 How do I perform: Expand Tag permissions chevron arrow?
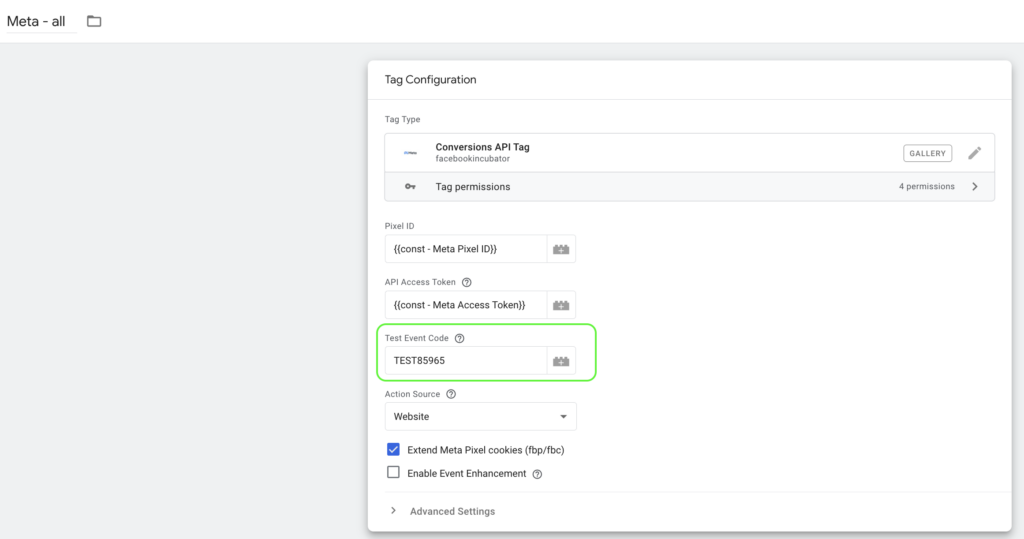point(974,187)
